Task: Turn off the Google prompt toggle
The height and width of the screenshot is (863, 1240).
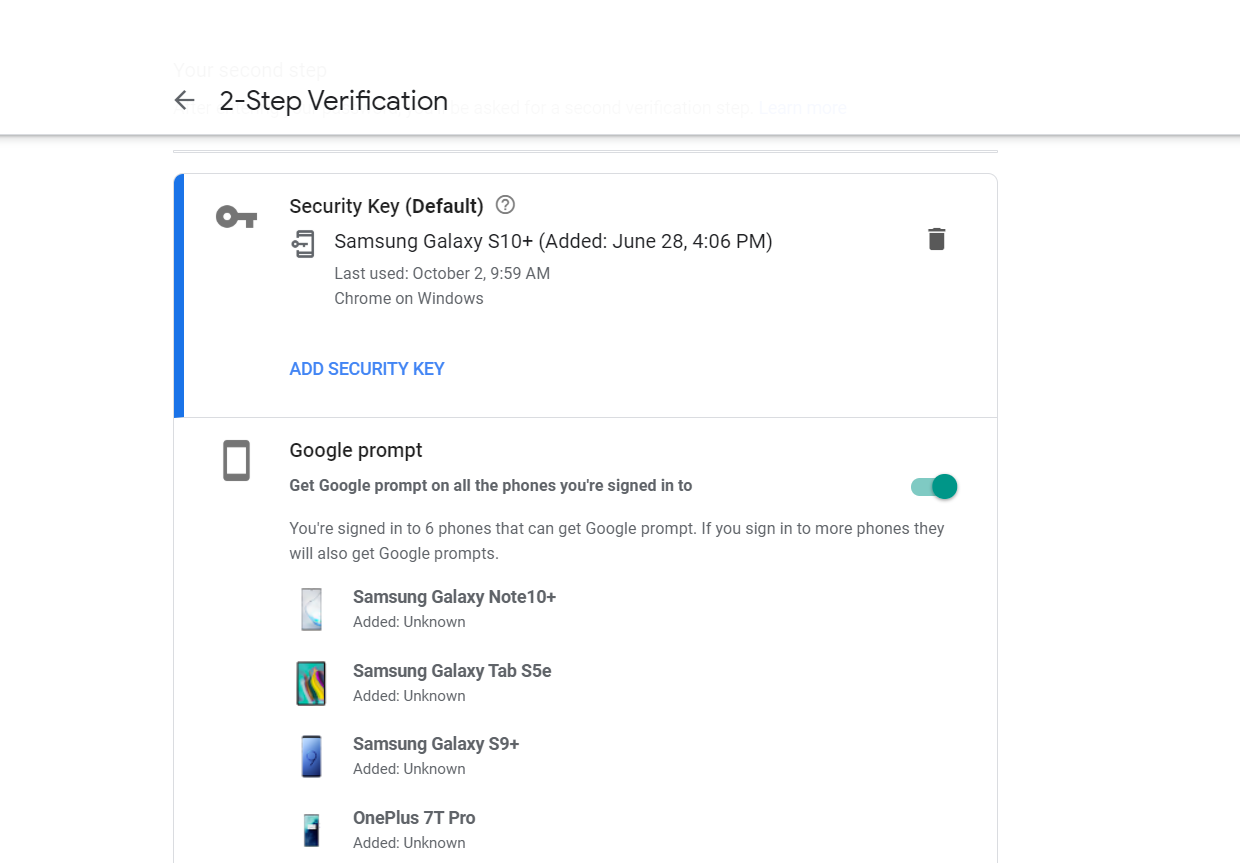Action: pyautogui.click(x=935, y=487)
